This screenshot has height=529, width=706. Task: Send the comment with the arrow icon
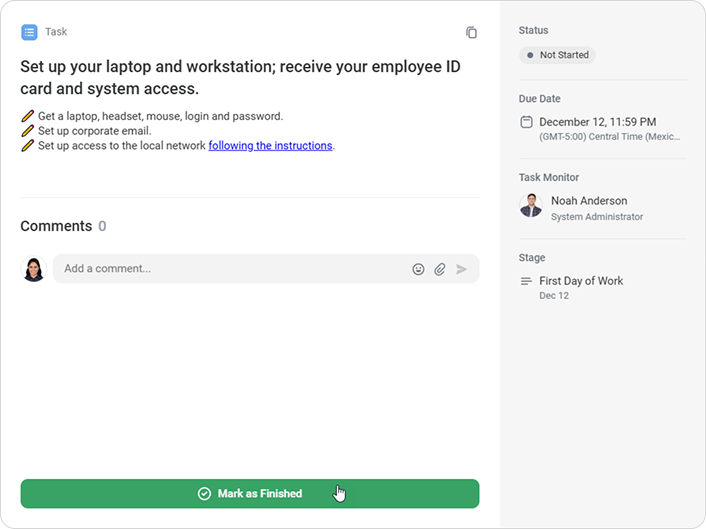click(461, 269)
